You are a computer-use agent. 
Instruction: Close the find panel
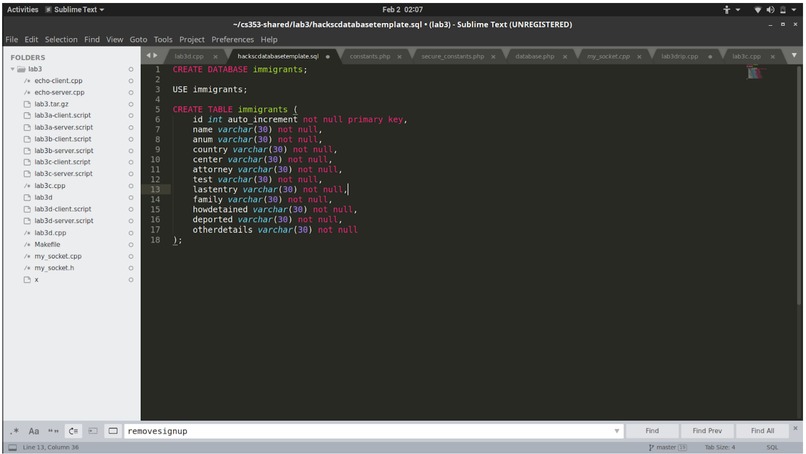(795, 428)
